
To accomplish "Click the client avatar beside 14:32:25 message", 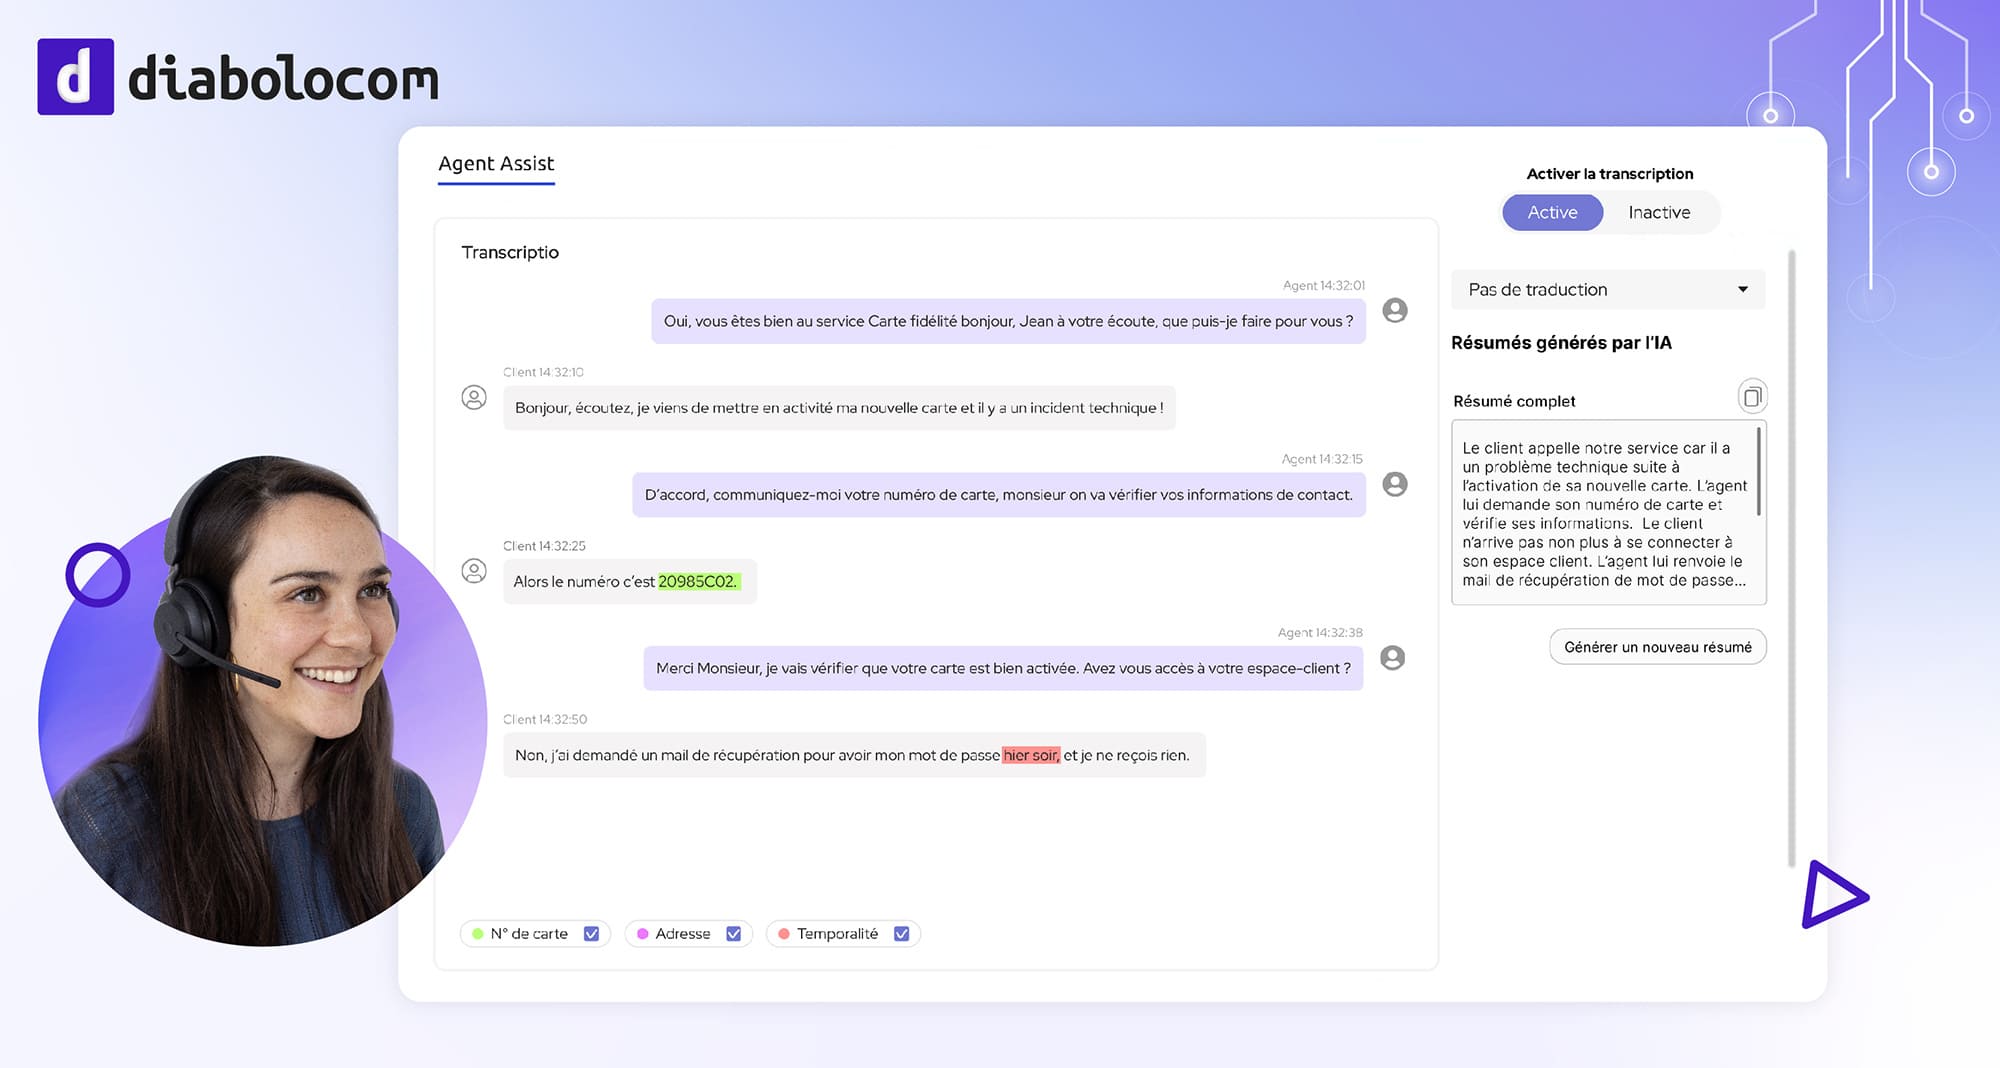I will click(474, 571).
